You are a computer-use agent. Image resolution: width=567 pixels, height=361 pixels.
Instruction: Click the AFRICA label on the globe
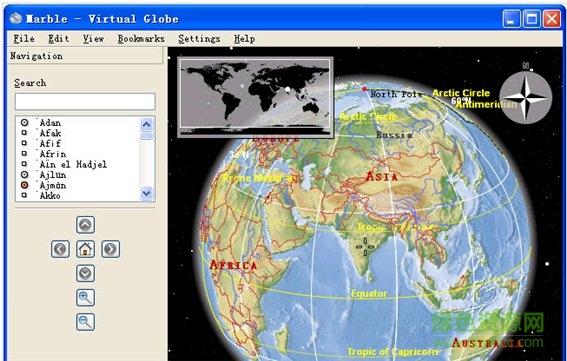tap(233, 265)
